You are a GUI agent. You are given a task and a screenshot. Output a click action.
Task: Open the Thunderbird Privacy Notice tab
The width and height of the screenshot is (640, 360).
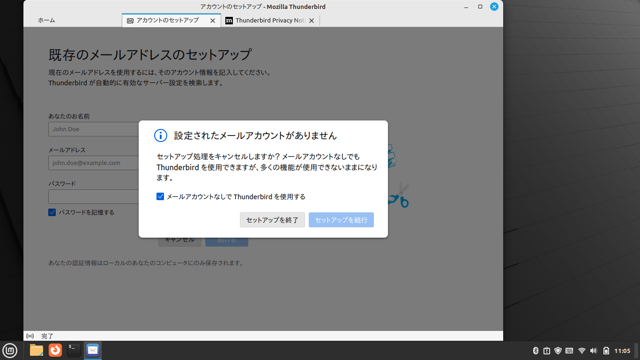click(x=269, y=20)
